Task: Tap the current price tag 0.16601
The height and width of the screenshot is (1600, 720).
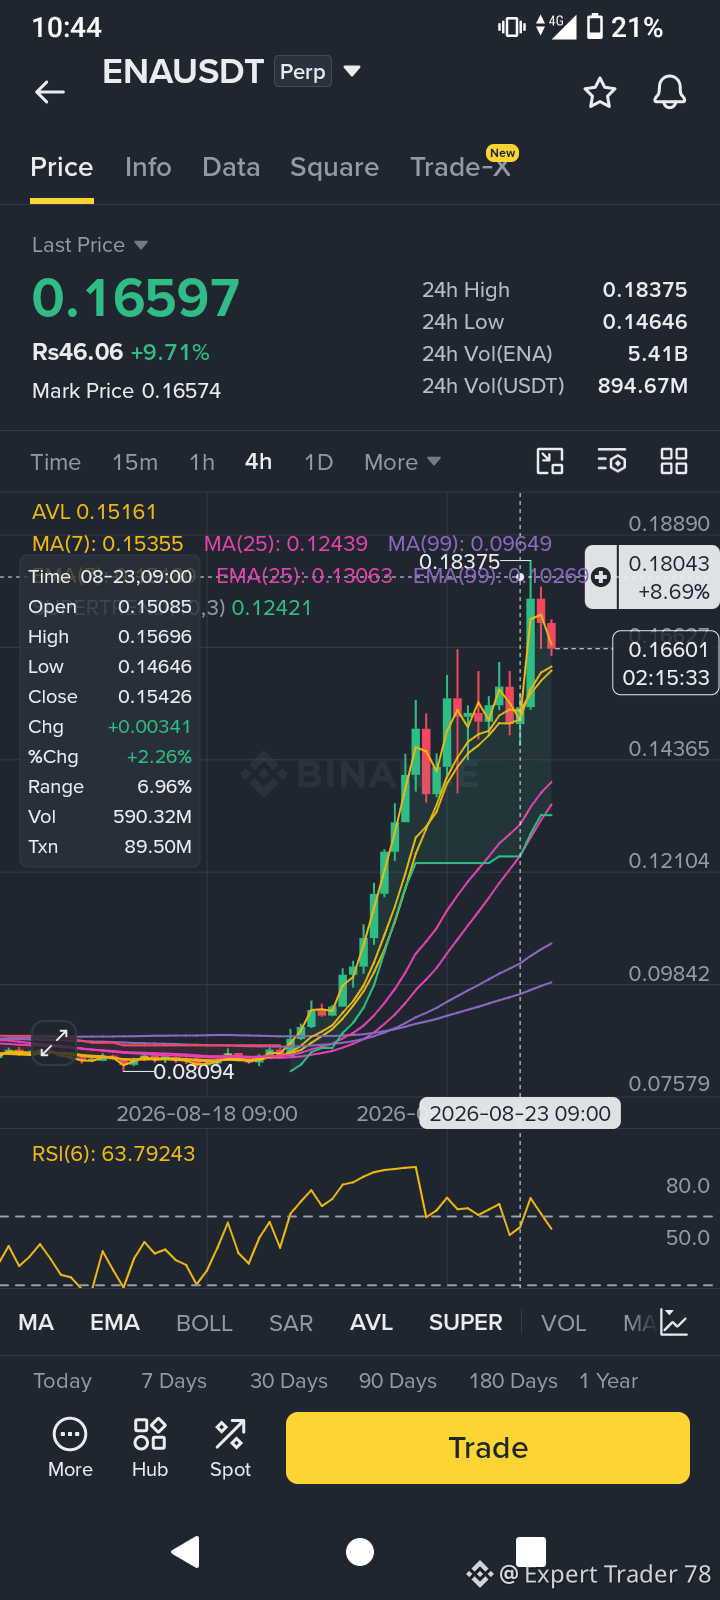Action: pos(665,664)
